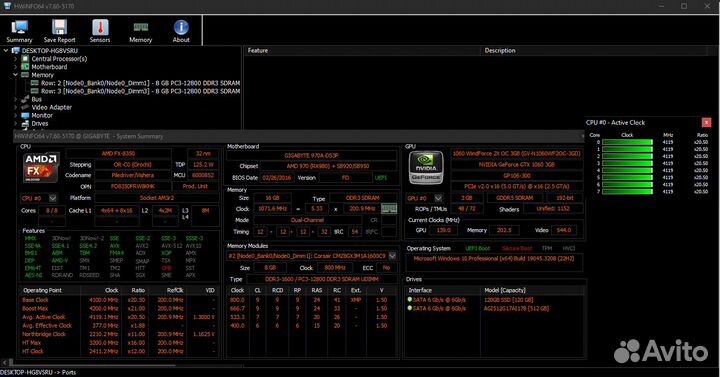Click the 'Secure Boot' label
The width and height of the screenshot is (720, 377).
point(517,248)
